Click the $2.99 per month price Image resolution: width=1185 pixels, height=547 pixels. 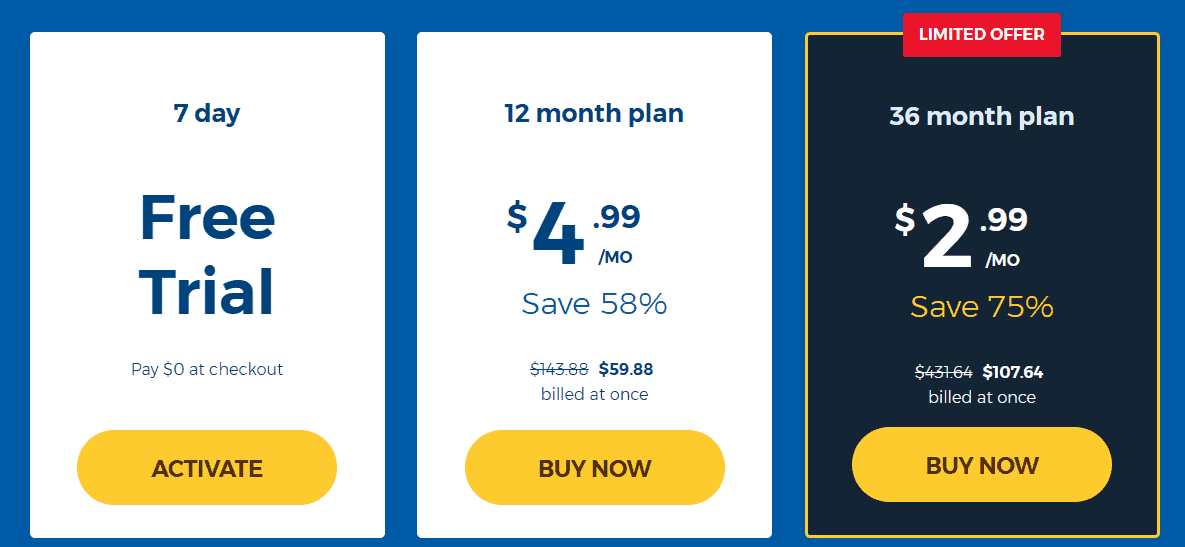tap(961, 238)
